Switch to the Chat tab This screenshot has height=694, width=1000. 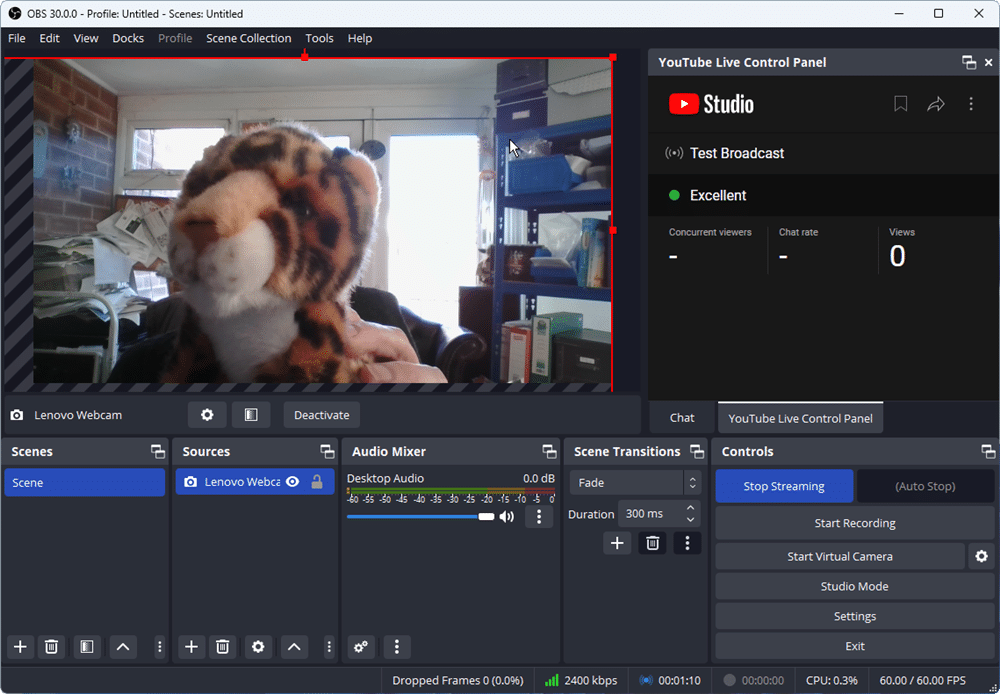(682, 418)
